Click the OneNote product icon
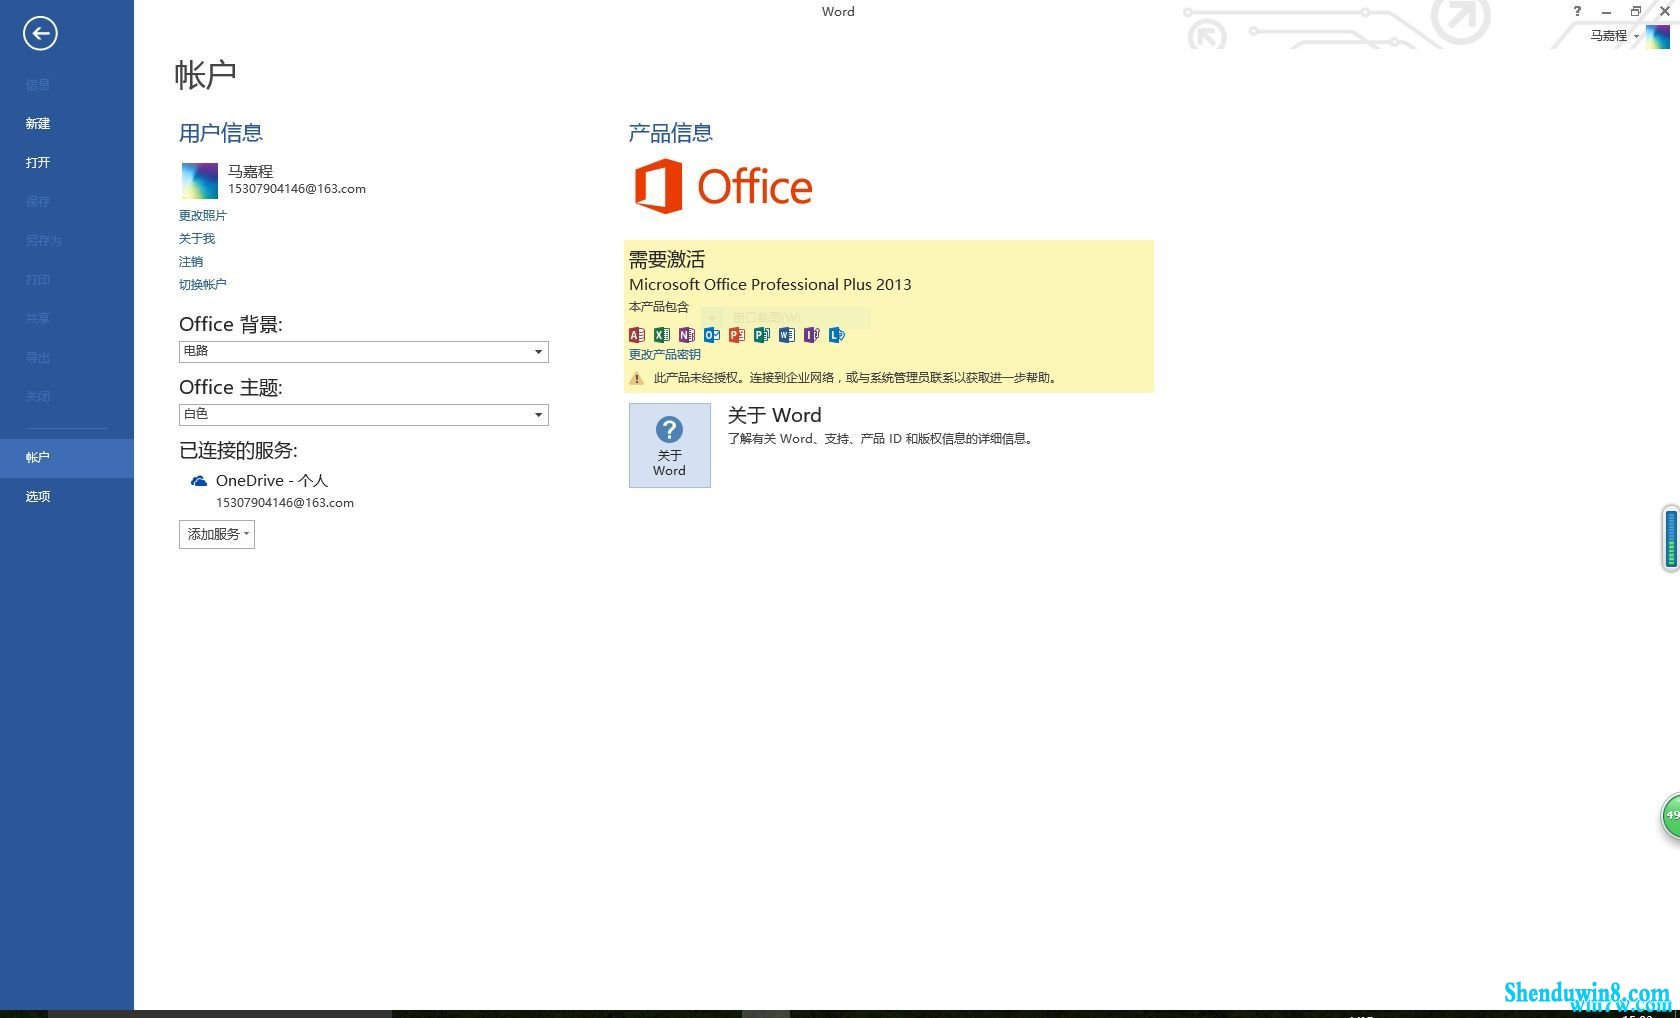The height and width of the screenshot is (1018, 1680). click(x=687, y=335)
